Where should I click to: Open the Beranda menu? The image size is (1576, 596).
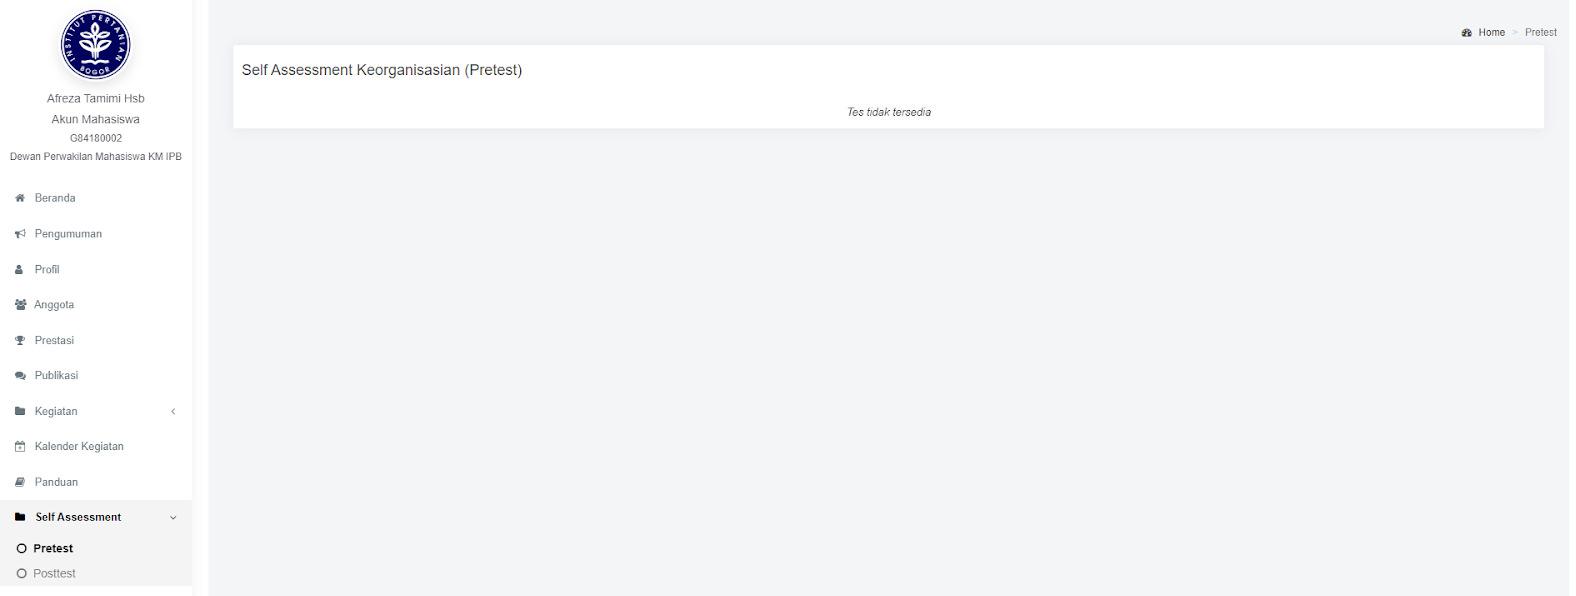(55, 198)
